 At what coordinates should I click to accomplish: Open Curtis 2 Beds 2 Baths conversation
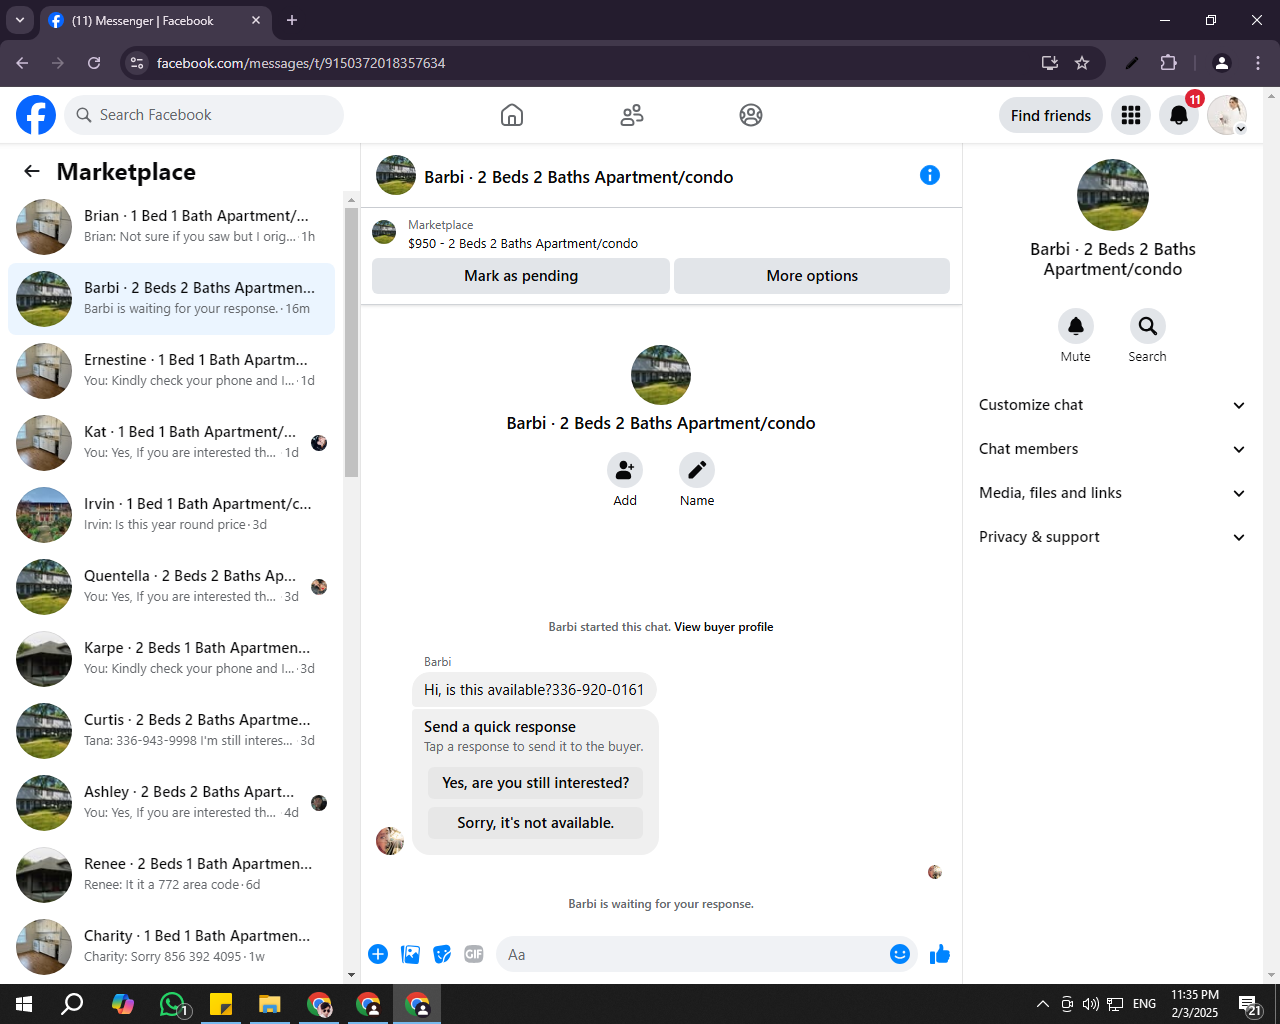(172, 731)
